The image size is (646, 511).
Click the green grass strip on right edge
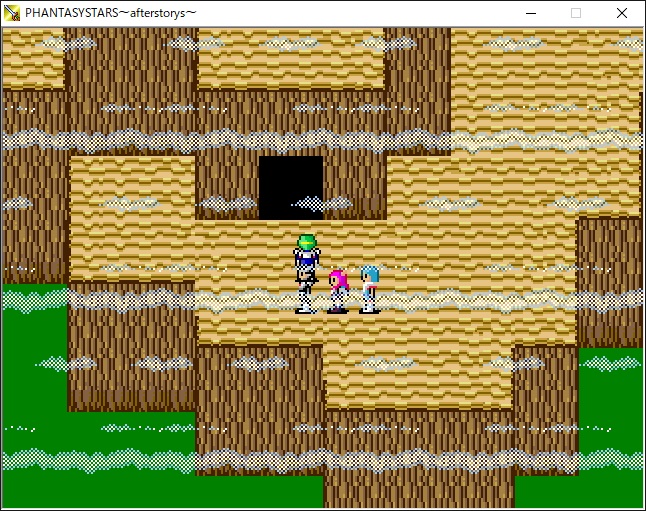(612, 400)
